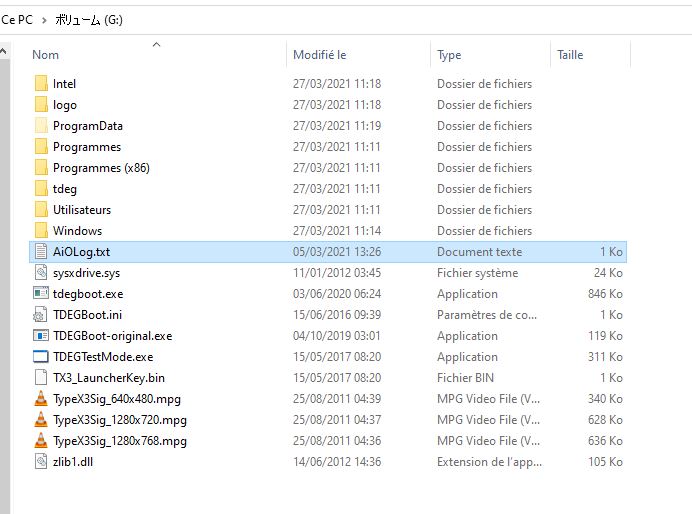The height and width of the screenshot is (514, 692).
Task: Select the TDEGBoot-original.exe file name
Action: 113,336
